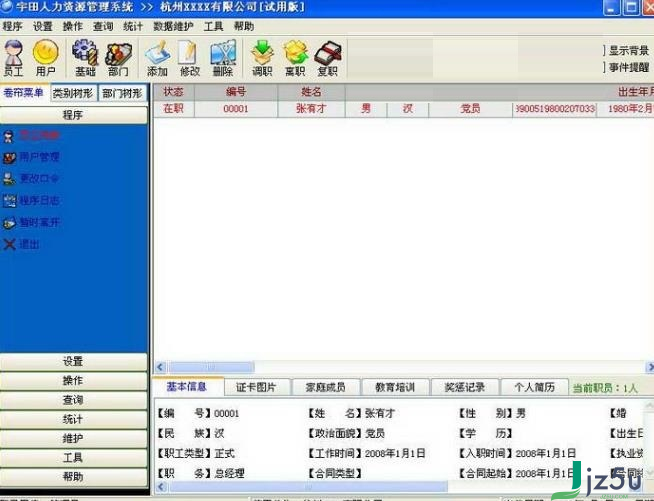
Task: Click the details panel horizontal scrollbar thumb
Action: (308, 487)
